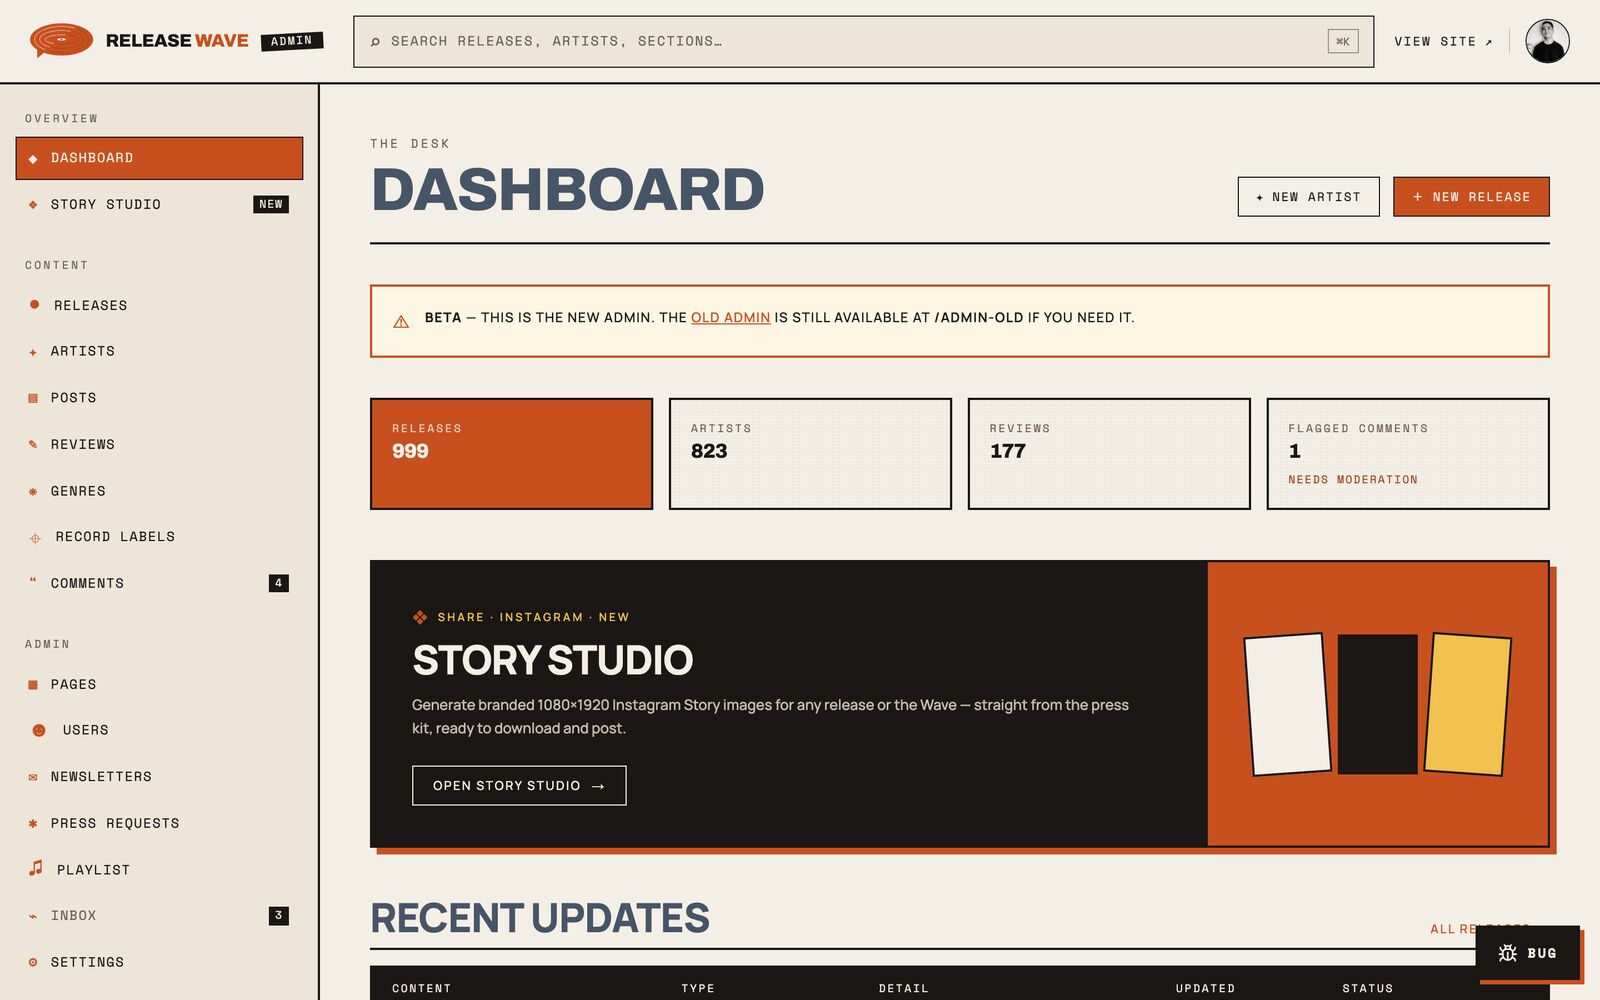1600x1000 pixels.
Task: Click the Pages square icon
Action: 33,685
